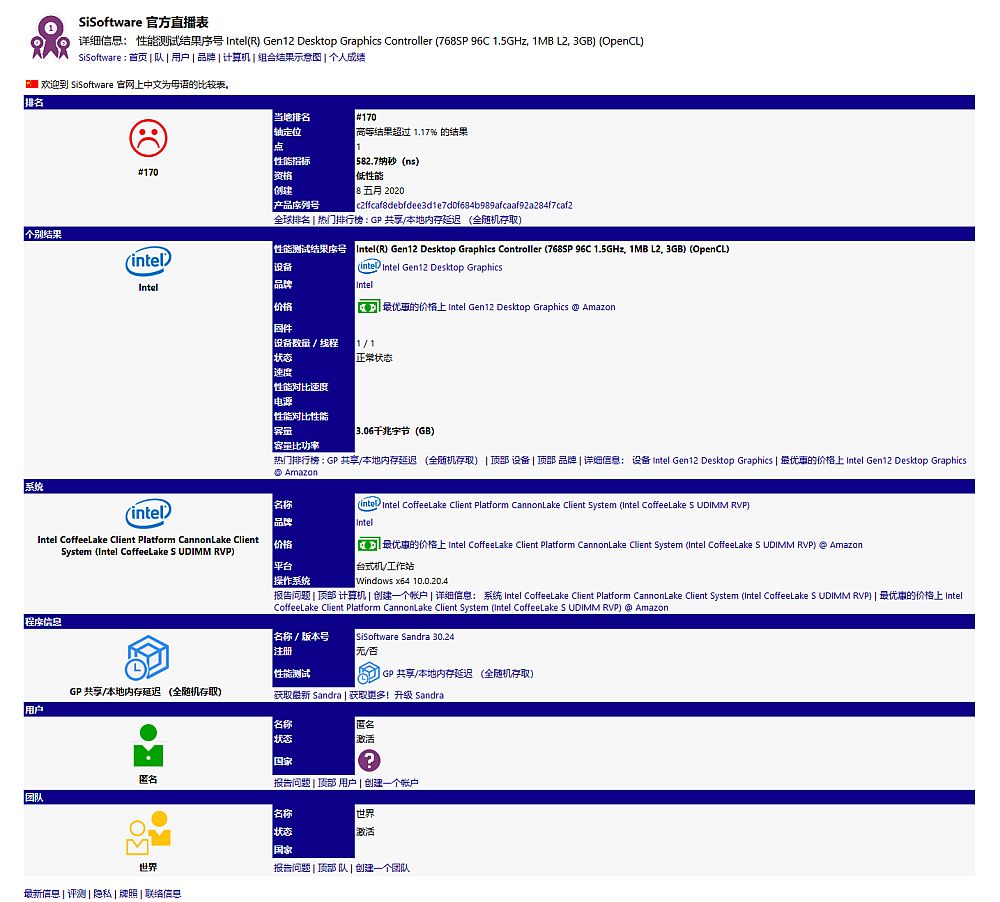
Task: Click the small cube icon in the benchmark test row
Action: pos(368,673)
